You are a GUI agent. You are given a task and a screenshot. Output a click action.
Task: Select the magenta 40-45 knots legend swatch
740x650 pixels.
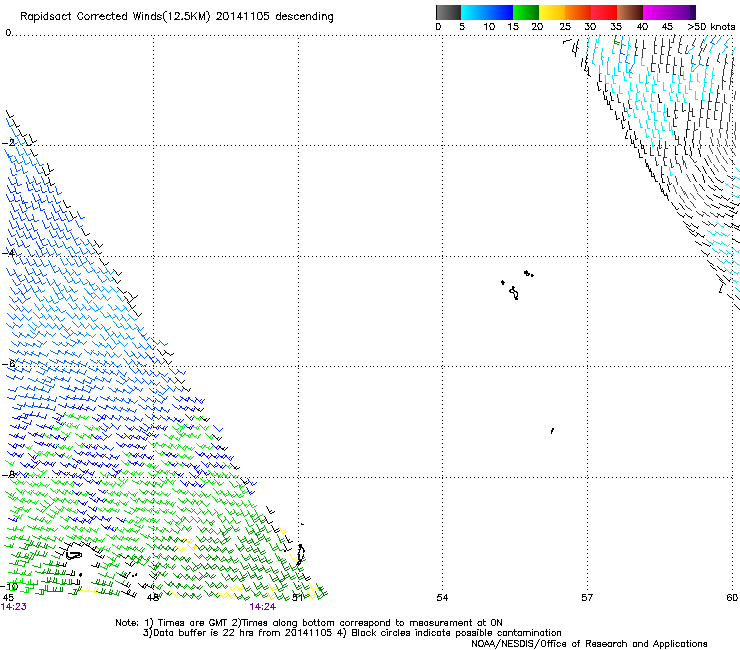[656, 12]
